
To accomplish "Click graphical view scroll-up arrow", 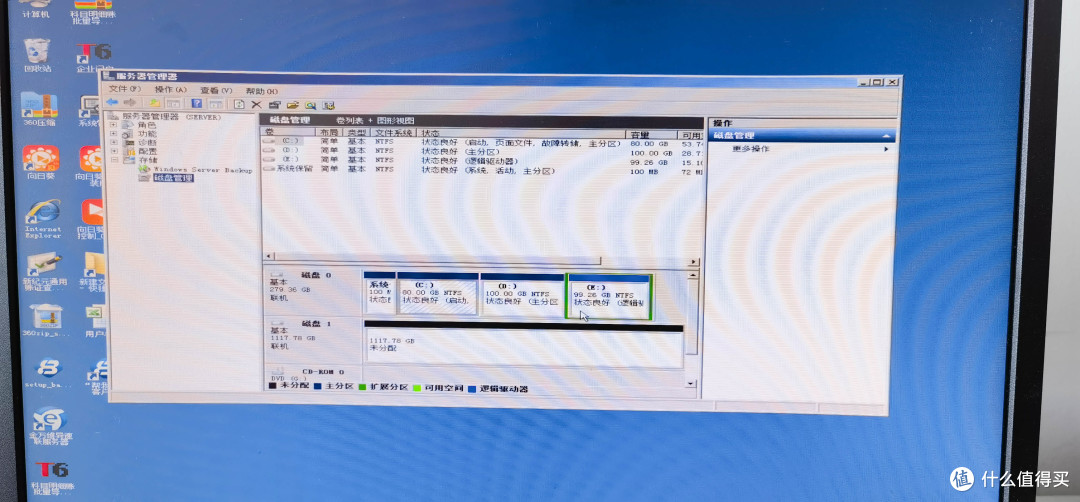I will click(692, 275).
